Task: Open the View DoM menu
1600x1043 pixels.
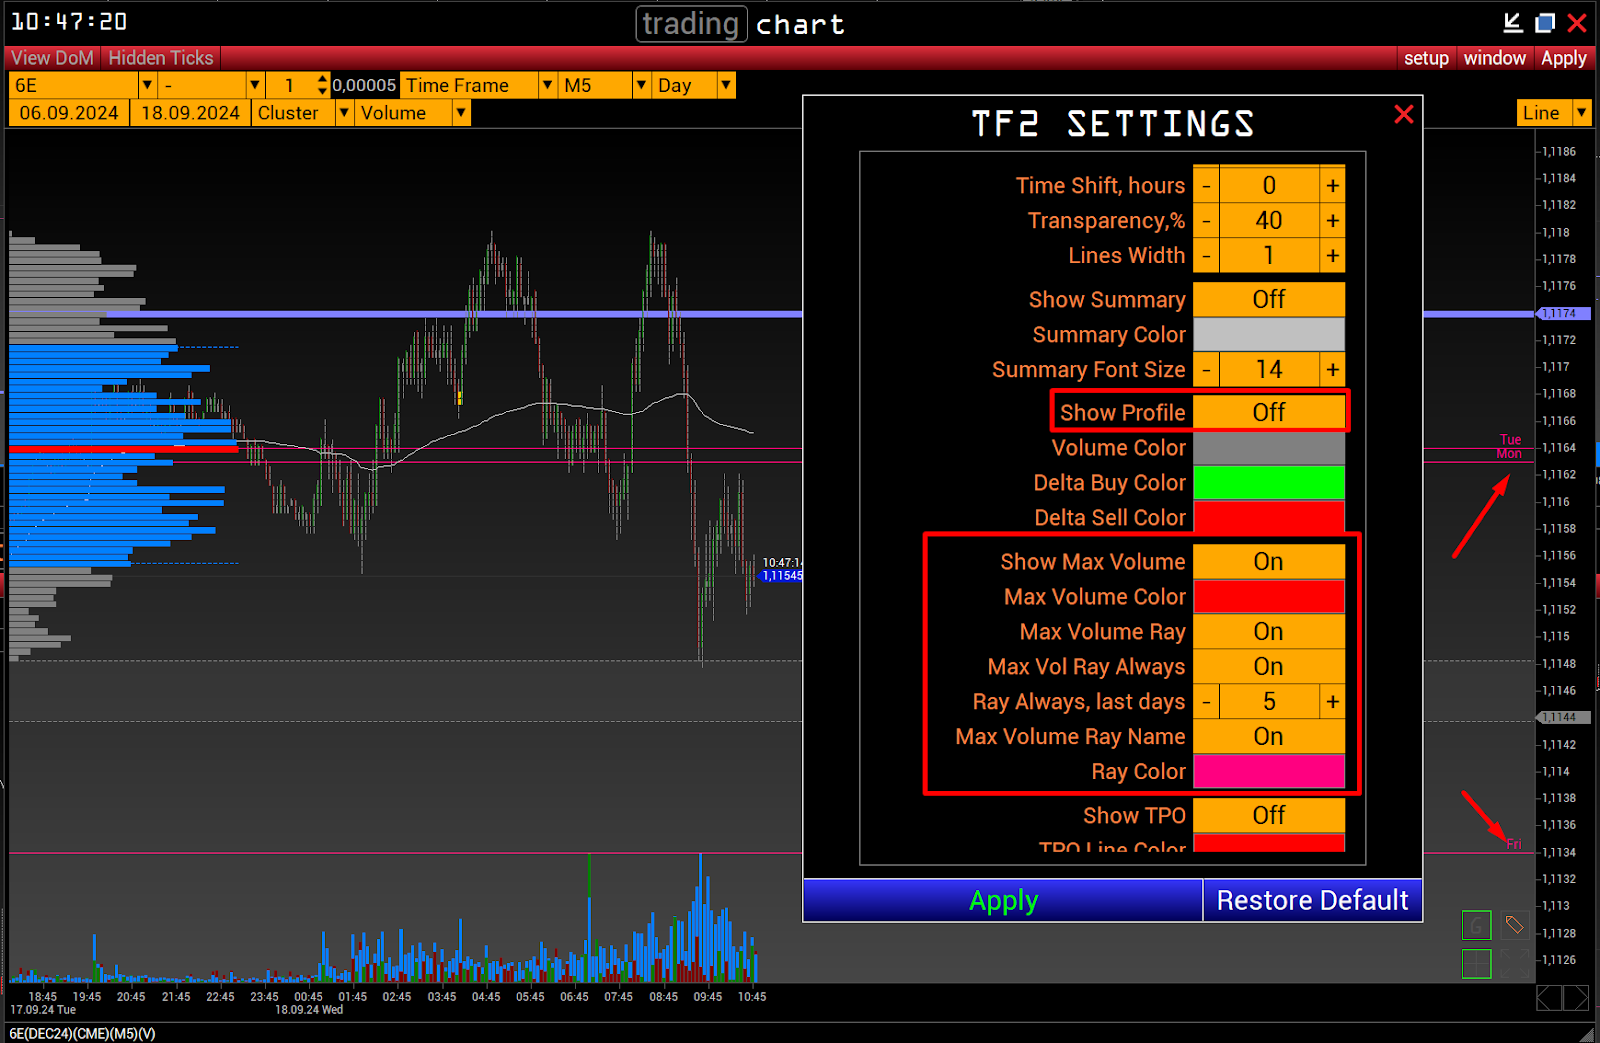Action: pyautogui.click(x=52, y=58)
